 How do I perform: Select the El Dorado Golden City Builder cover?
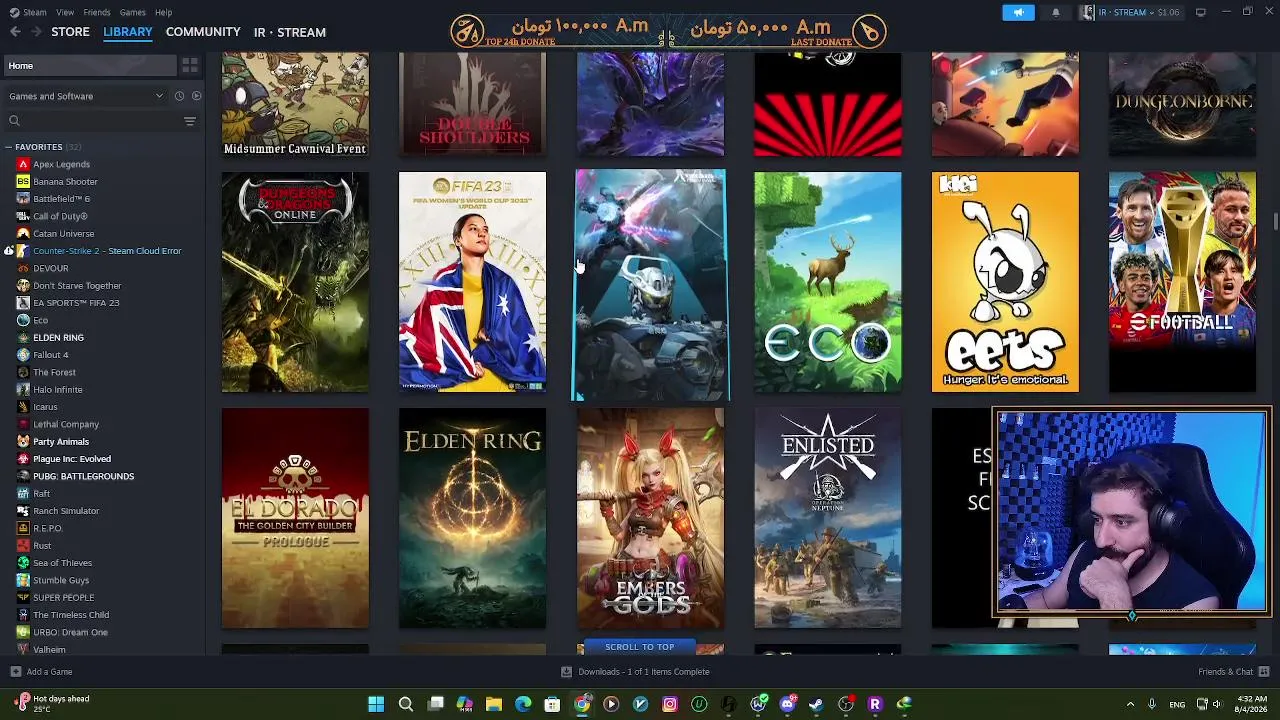(x=295, y=518)
